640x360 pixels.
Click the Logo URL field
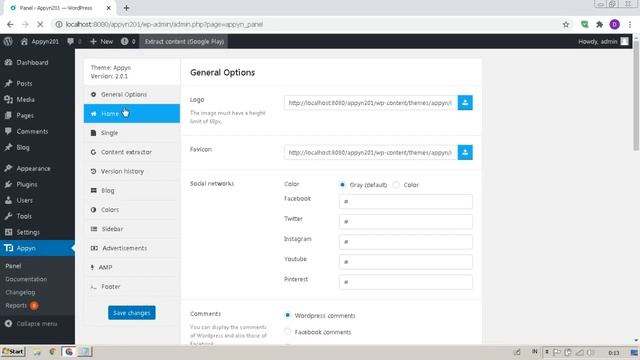tap(371, 103)
